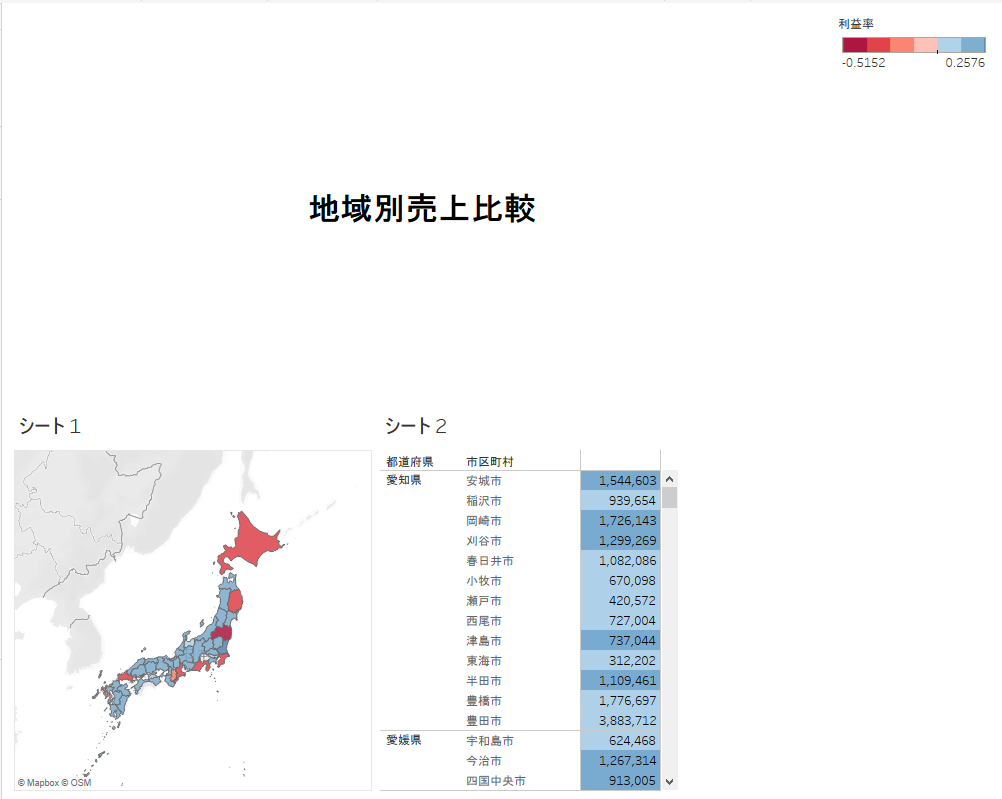
Task: Click the シート 2 sheet title
Action: tap(415, 426)
